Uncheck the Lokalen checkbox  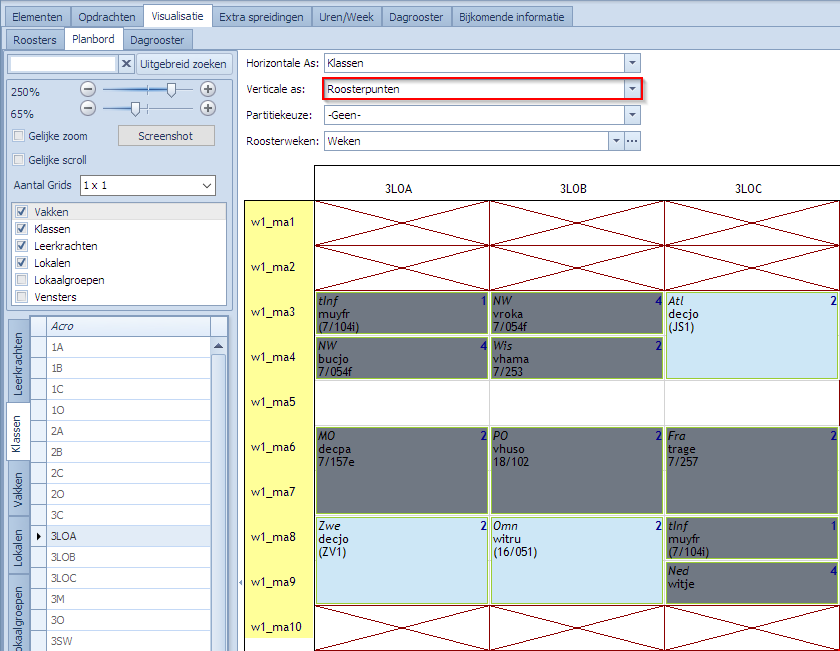pyautogui.click(x=21, y=263)
